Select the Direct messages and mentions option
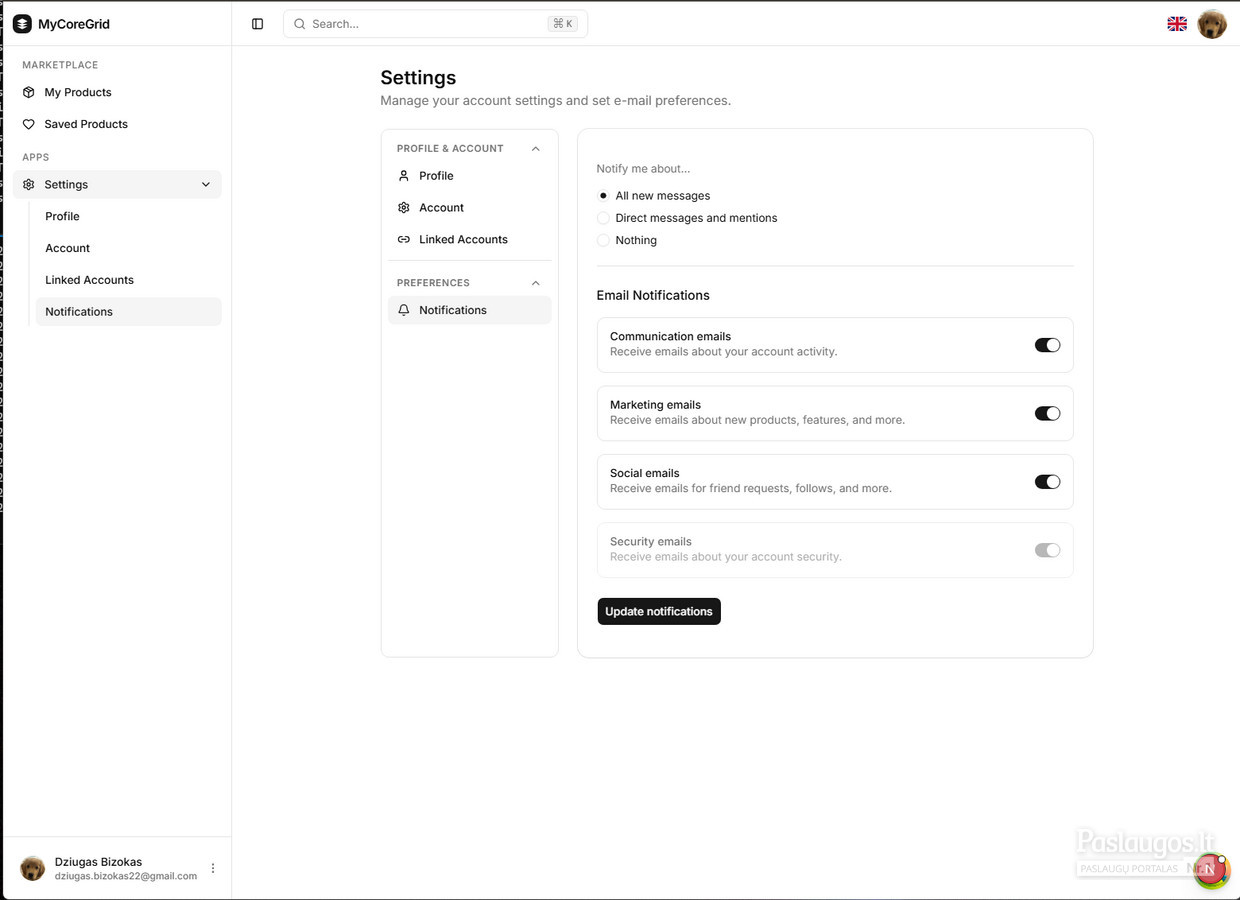Image resolution: width=1240 pixels, height=900 pixels. [x=603, y=218]
